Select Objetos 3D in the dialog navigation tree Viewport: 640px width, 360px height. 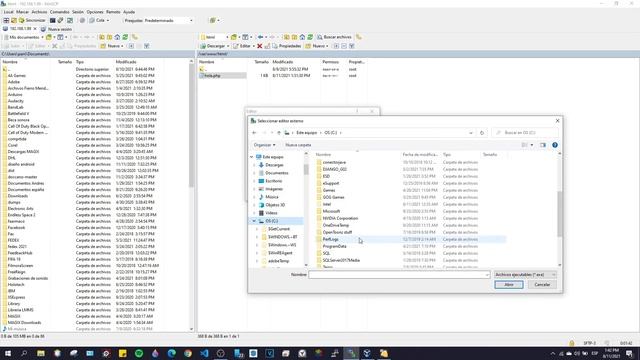pos(275,205)
